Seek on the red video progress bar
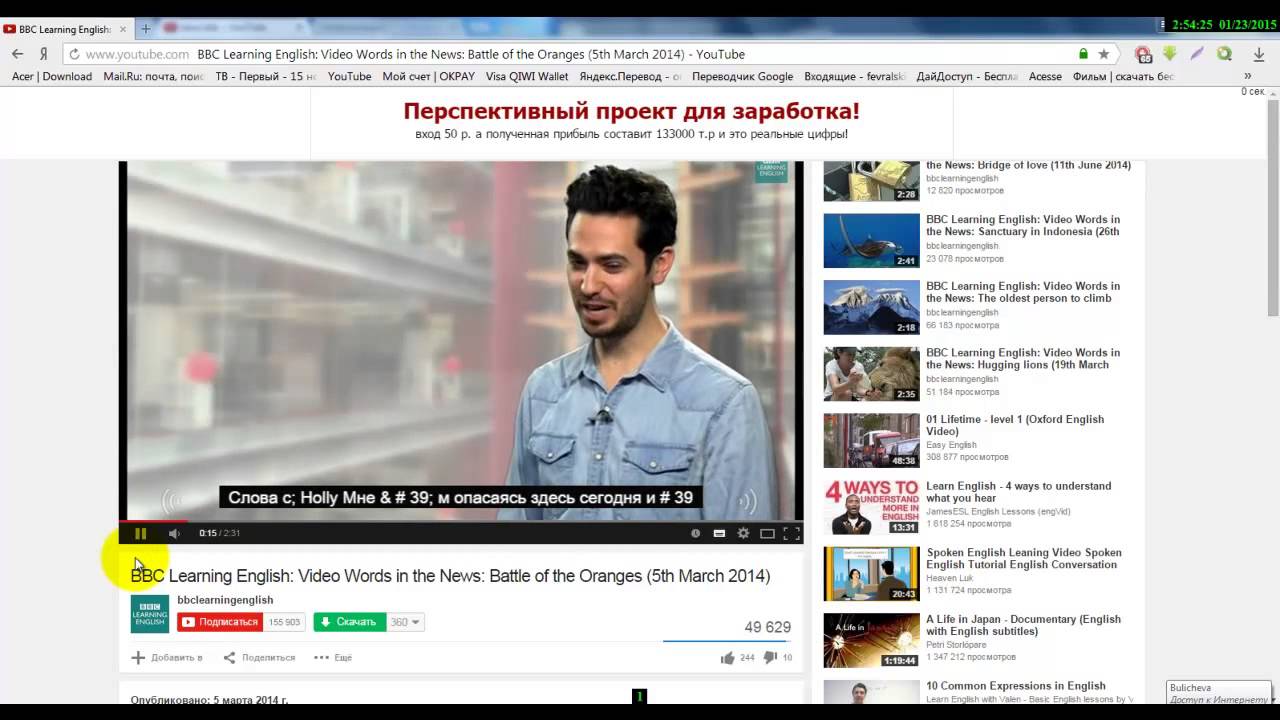 (x=461, y=521)
